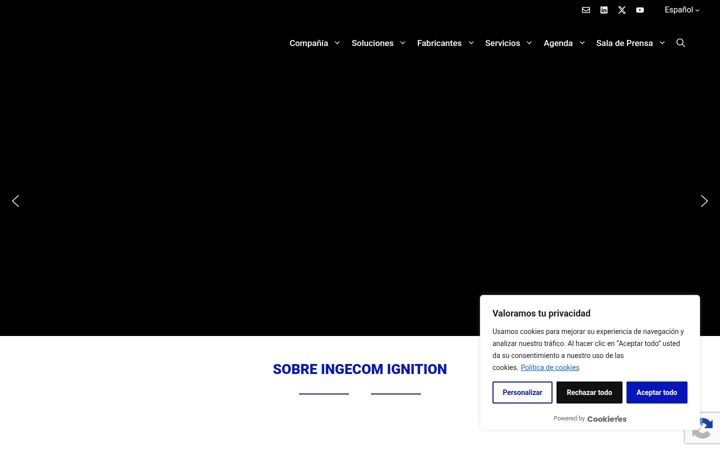The image size is (720, 450).
Task: Expand the chevron next to Compañía
Action: 337,43
